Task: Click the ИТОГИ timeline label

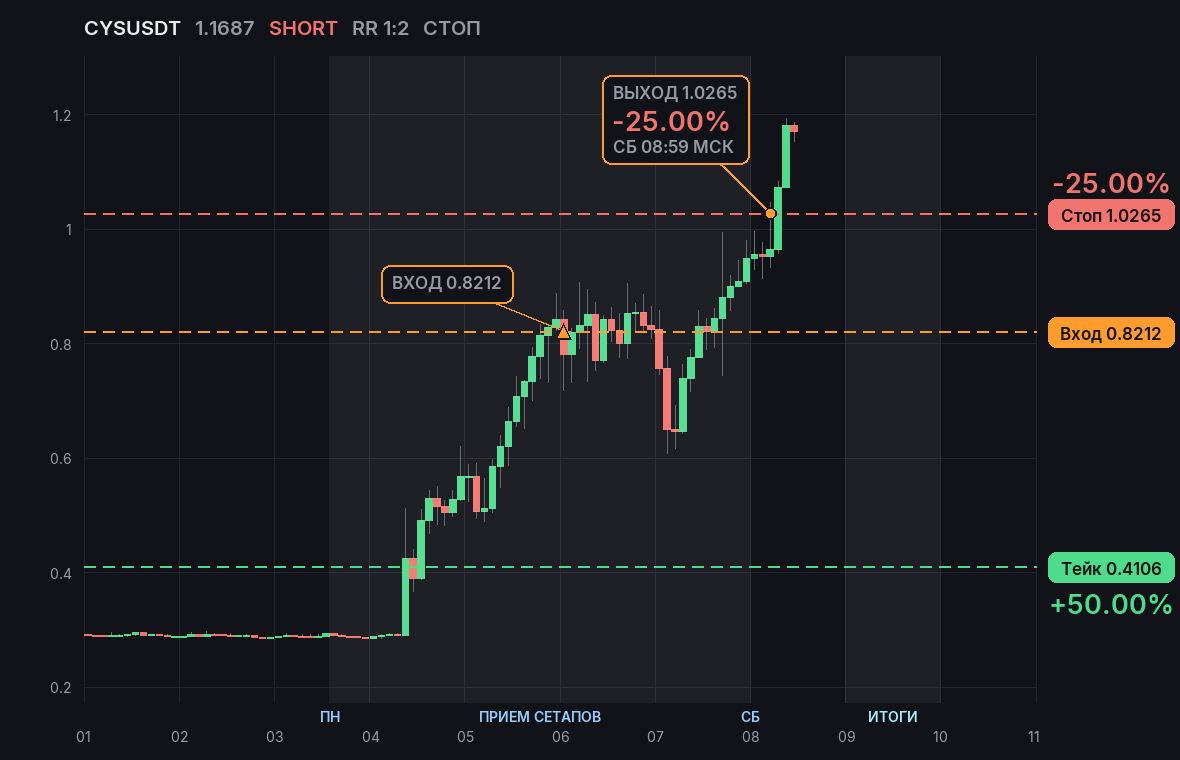Action: [x=893, y=716]
